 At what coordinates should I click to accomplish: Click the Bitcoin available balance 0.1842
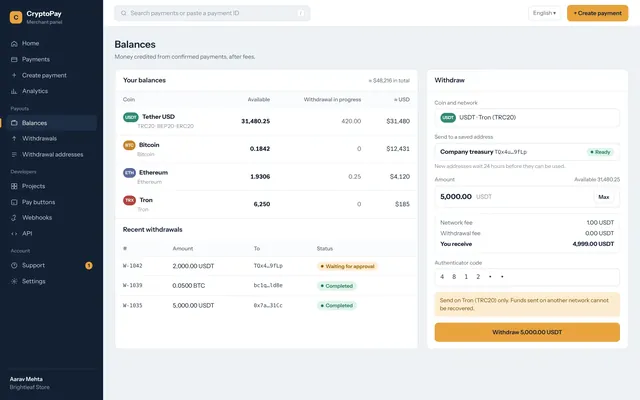click(260, 149)
